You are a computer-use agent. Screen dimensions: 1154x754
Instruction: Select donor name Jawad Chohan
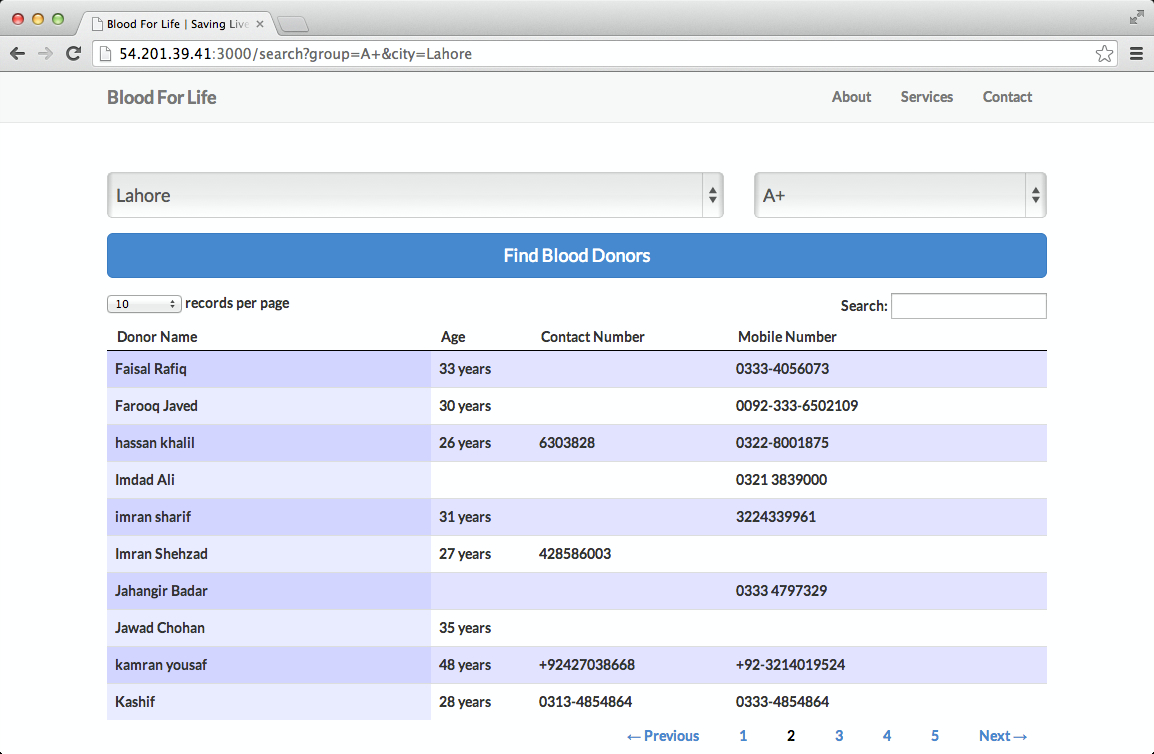(x=160, y=627)
